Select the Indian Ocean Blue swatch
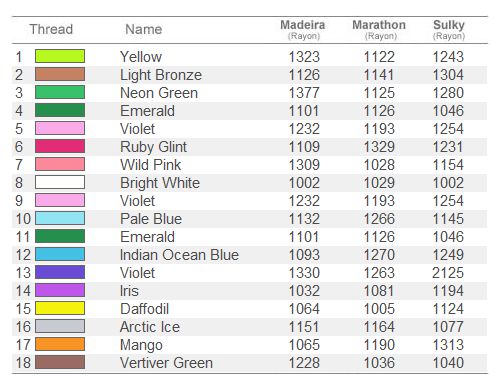Image resolution: width=500 pixels, height=384 pixels. pyautogui.click(x=60, y=254)
